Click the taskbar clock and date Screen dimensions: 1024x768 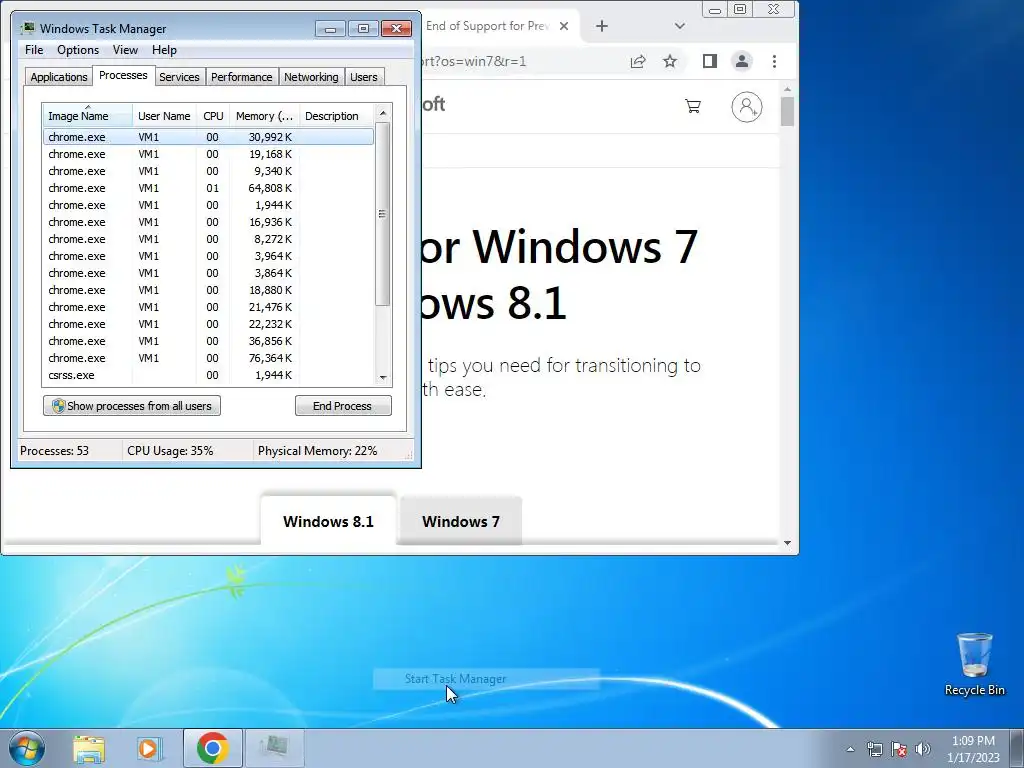click(973, 749)
